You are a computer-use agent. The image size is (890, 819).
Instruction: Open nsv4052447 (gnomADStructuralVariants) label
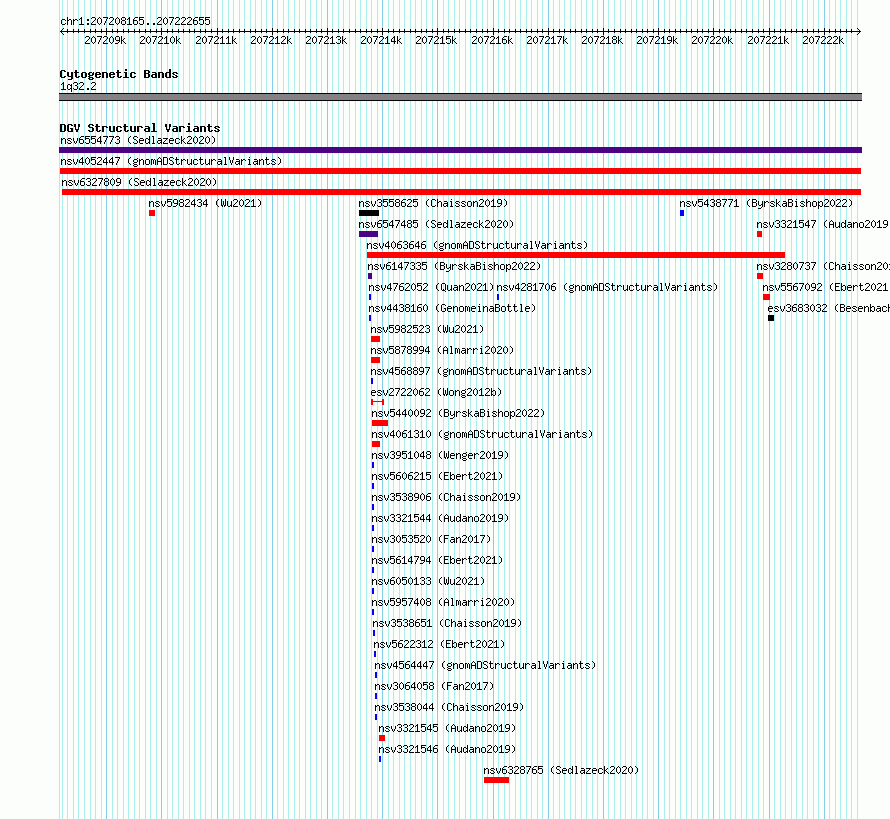(x=171, y=161)
